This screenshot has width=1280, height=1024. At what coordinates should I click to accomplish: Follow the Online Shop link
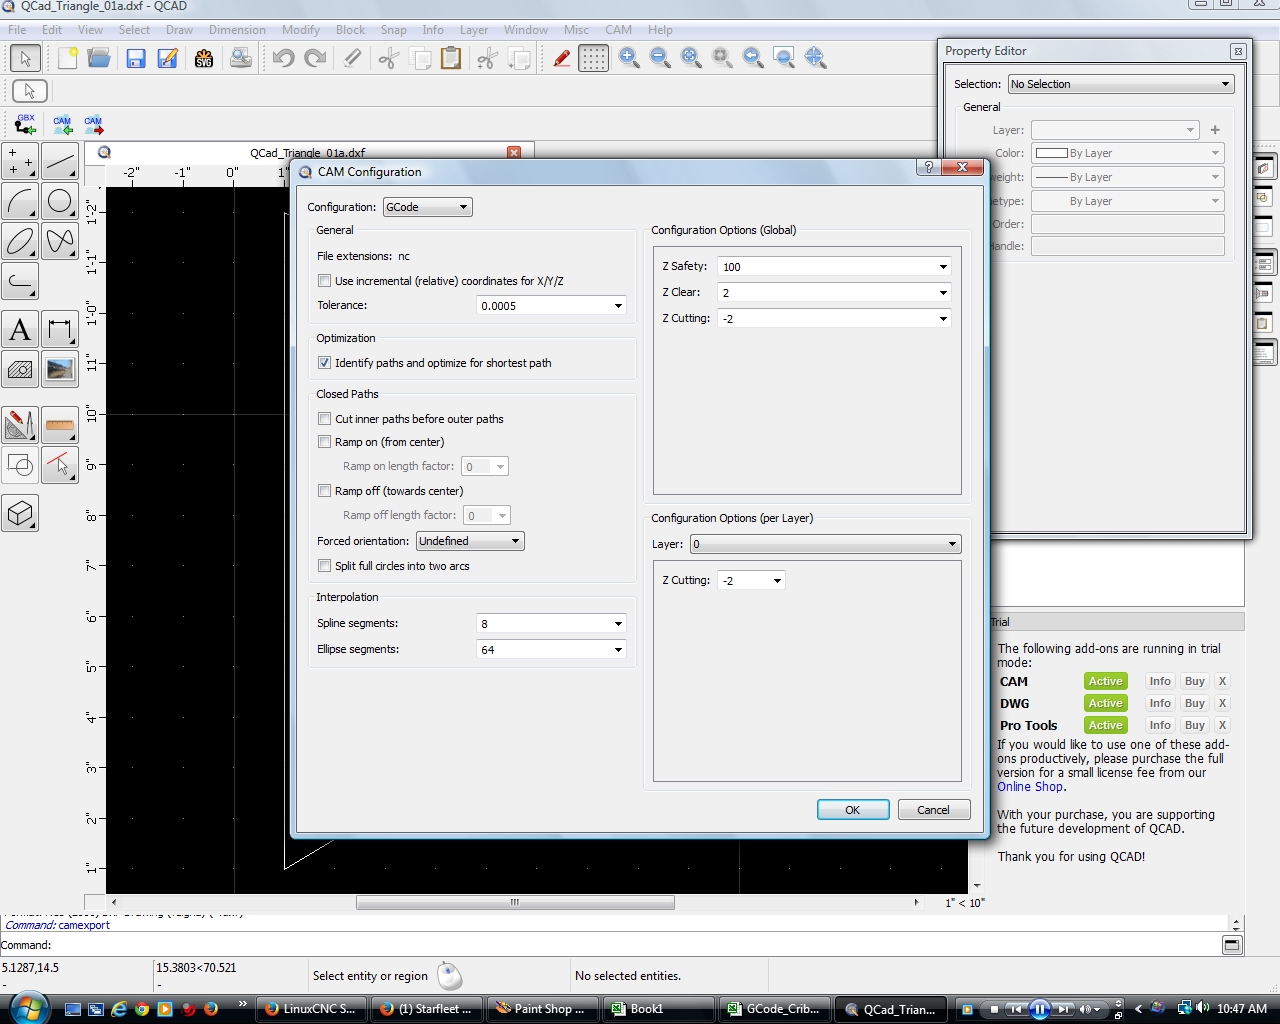point(1030,787)
